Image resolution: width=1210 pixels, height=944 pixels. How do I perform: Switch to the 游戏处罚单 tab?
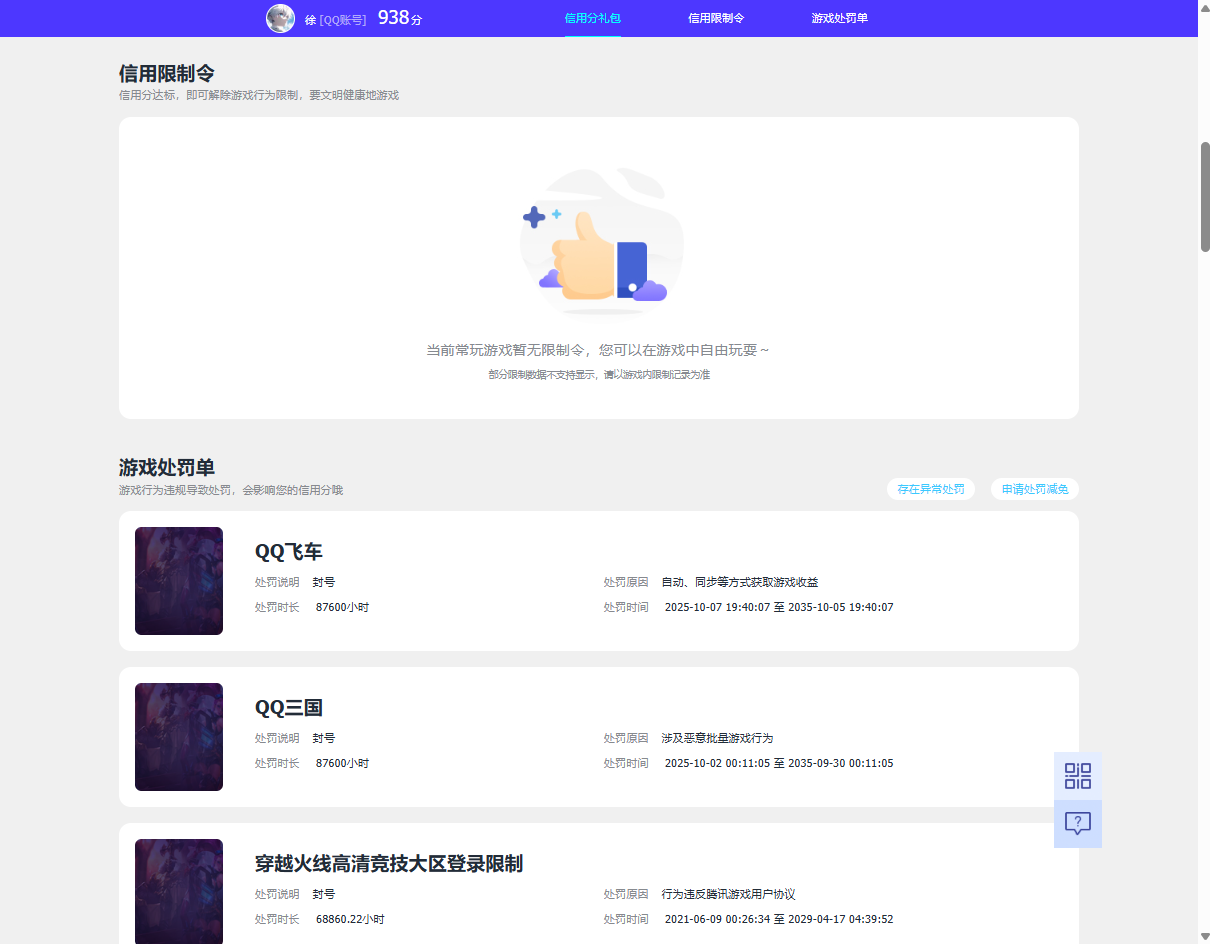(x=840, y=18)
